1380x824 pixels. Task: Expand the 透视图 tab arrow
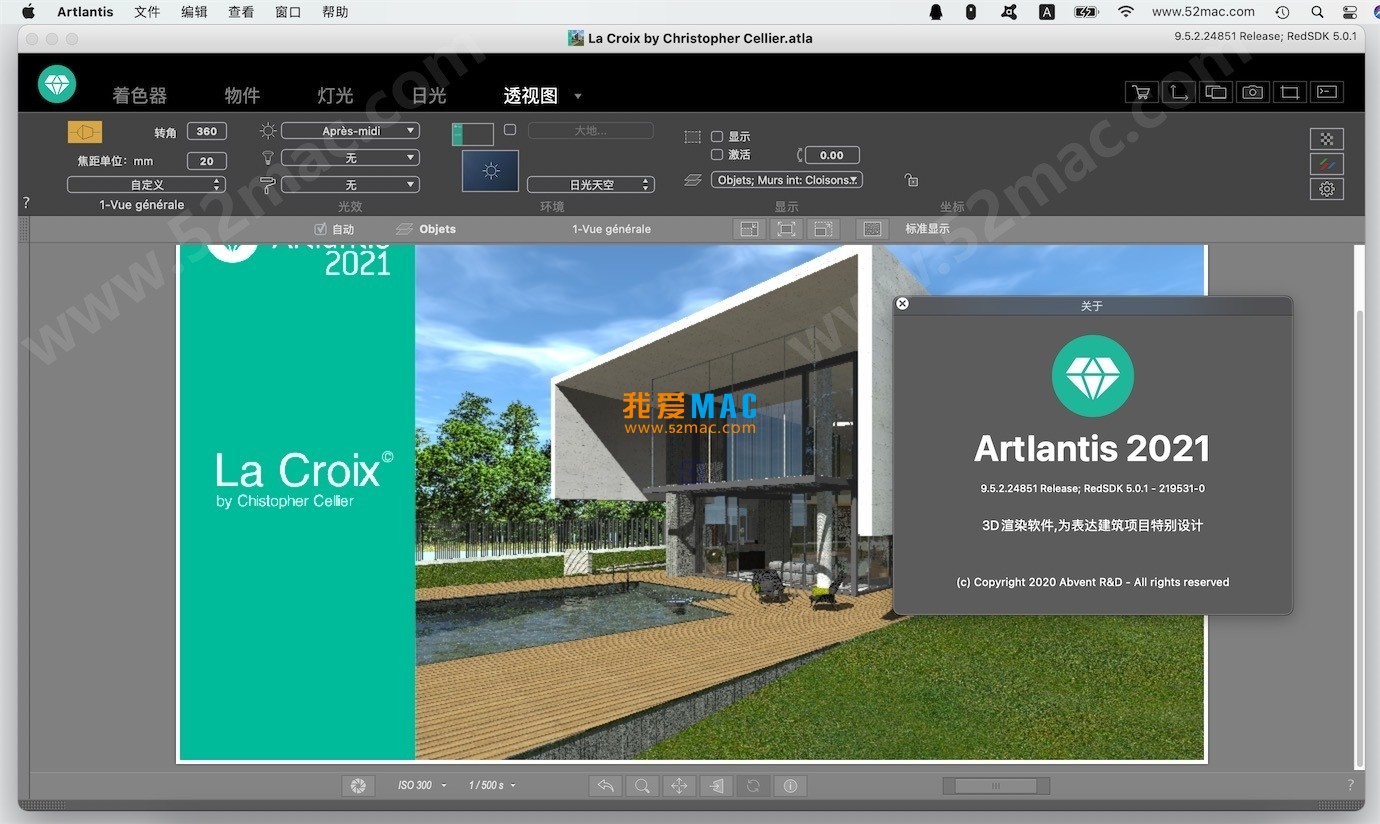578,96
